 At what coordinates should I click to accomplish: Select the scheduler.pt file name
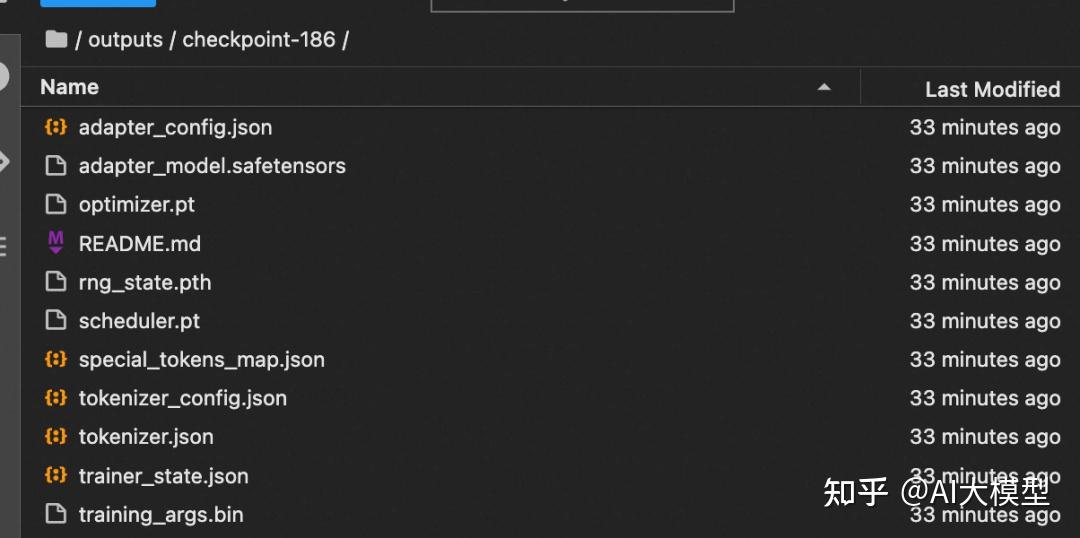coord(139,321)
